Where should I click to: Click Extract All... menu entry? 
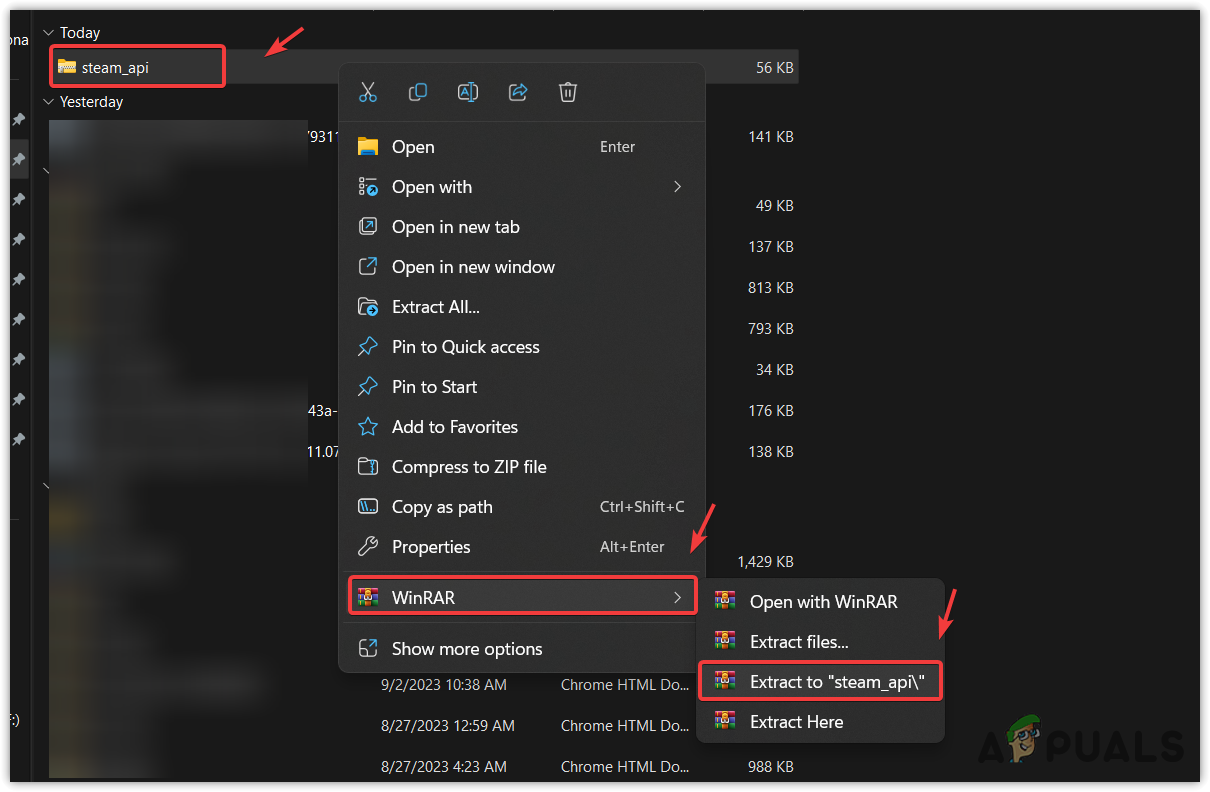click(x=435, y=307)
